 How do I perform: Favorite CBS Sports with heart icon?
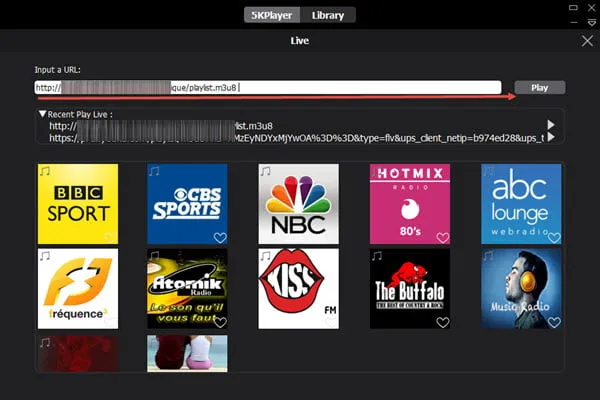pyautogui.click(x=220, y=238)
